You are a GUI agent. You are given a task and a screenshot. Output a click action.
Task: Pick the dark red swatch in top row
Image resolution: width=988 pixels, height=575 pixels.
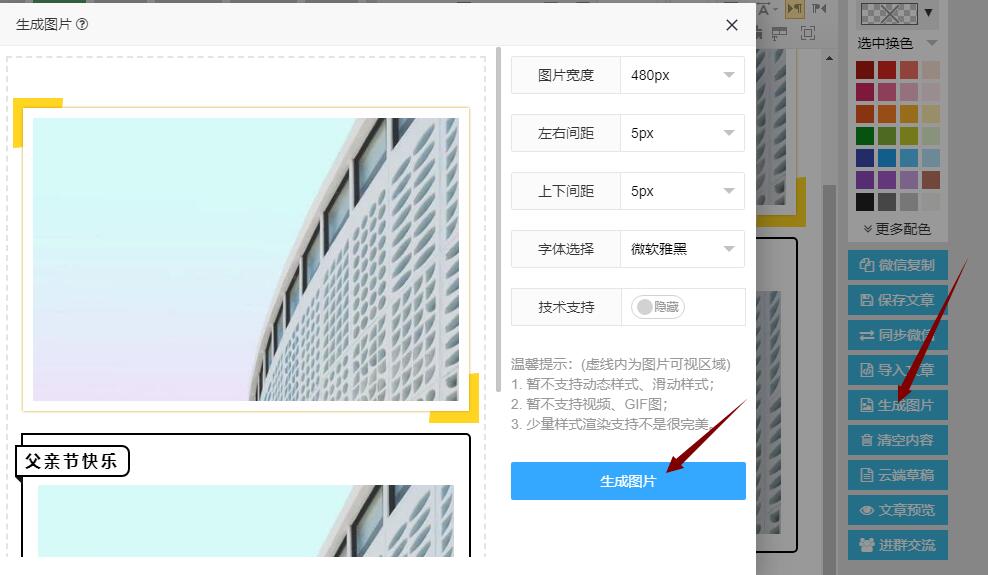coord(864,70)
